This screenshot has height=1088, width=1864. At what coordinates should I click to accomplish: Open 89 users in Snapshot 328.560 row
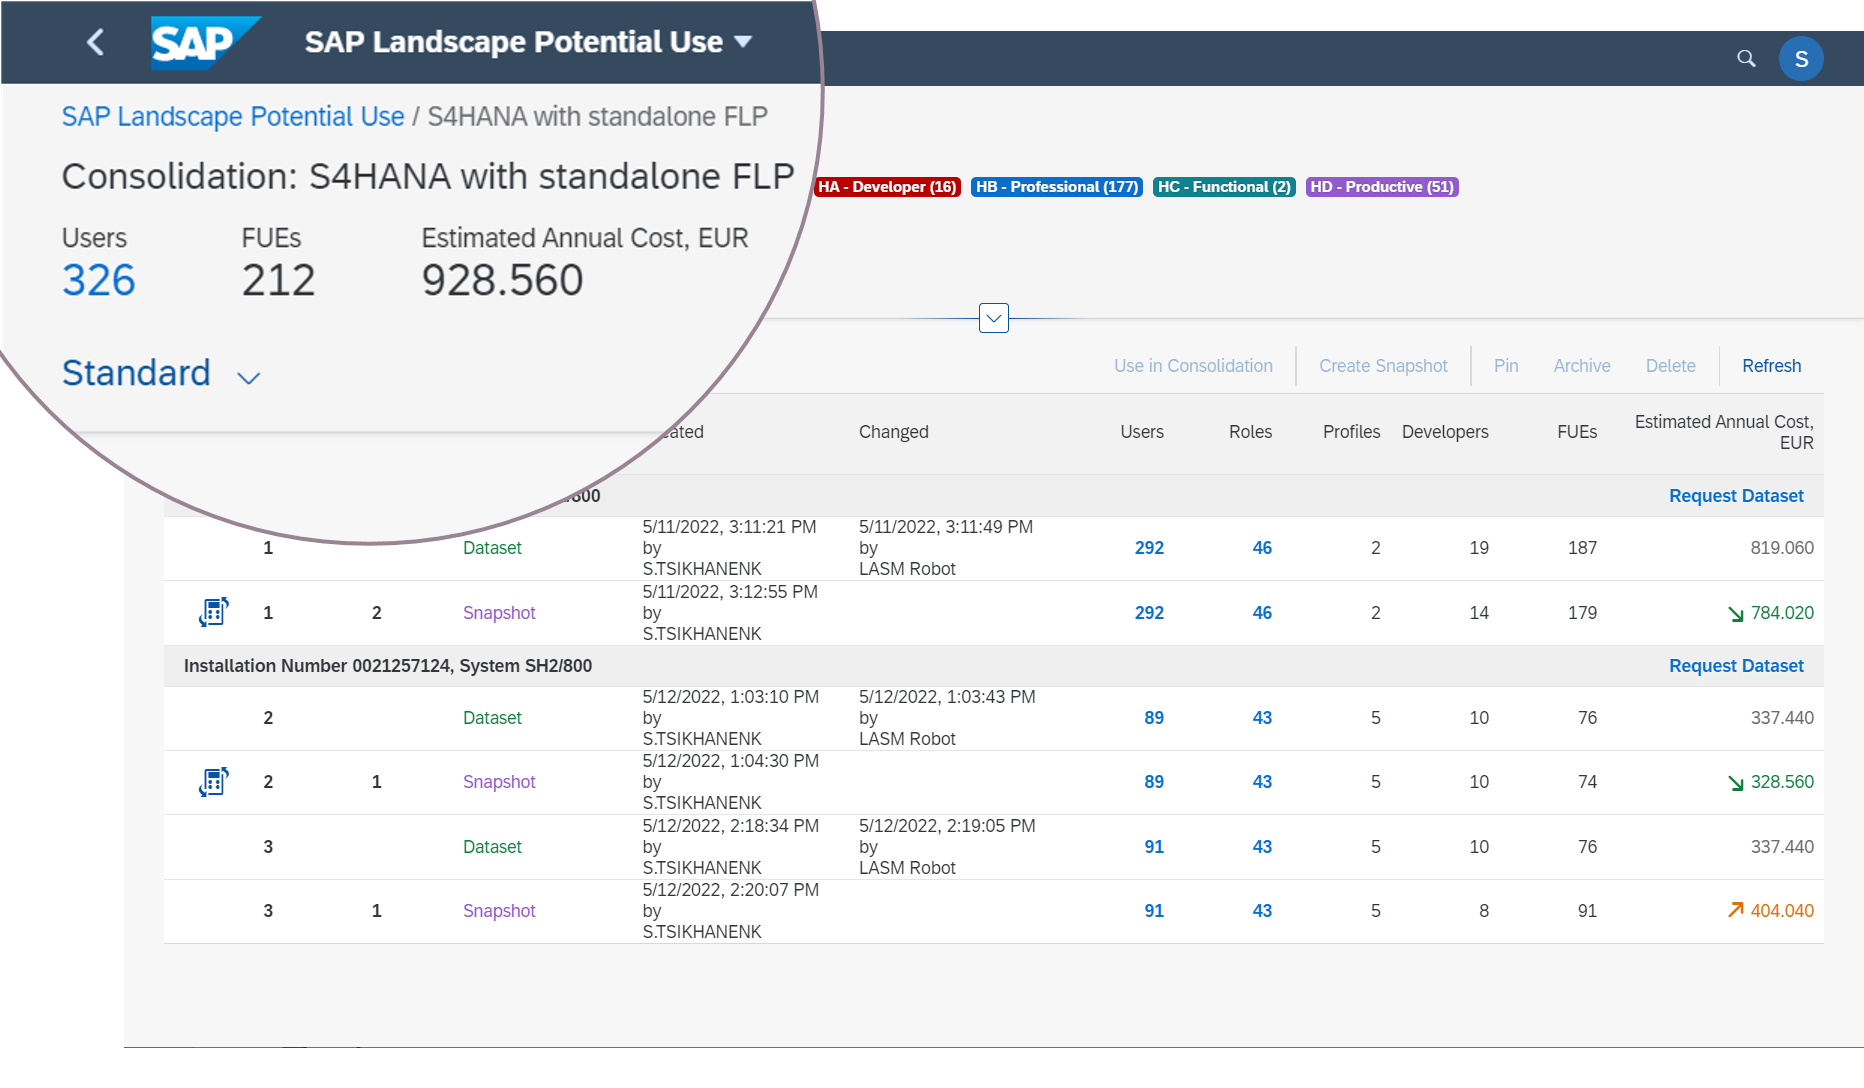(x=1154, y=782)
